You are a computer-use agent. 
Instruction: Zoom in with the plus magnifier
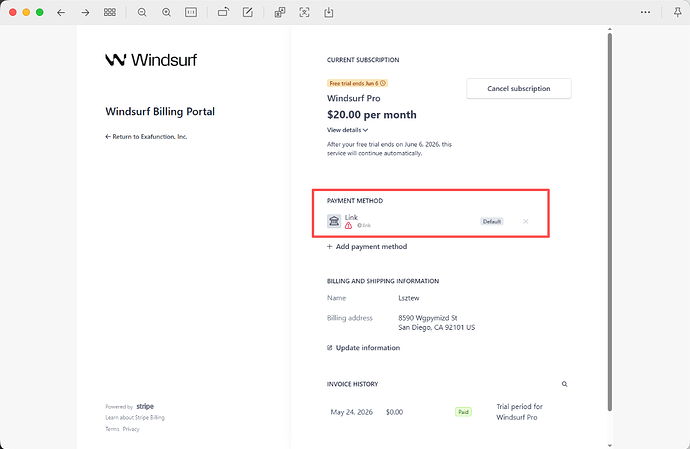click(166, 12)
